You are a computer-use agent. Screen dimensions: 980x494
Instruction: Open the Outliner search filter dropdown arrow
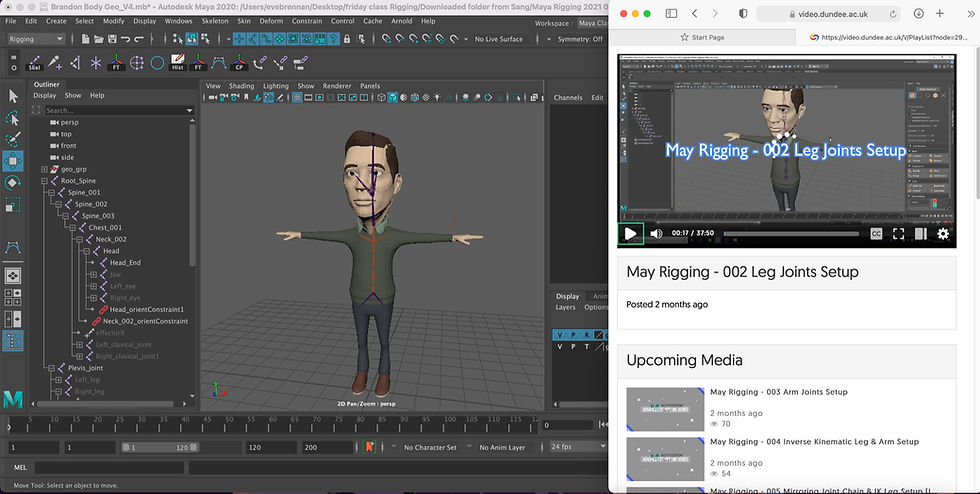189,111
